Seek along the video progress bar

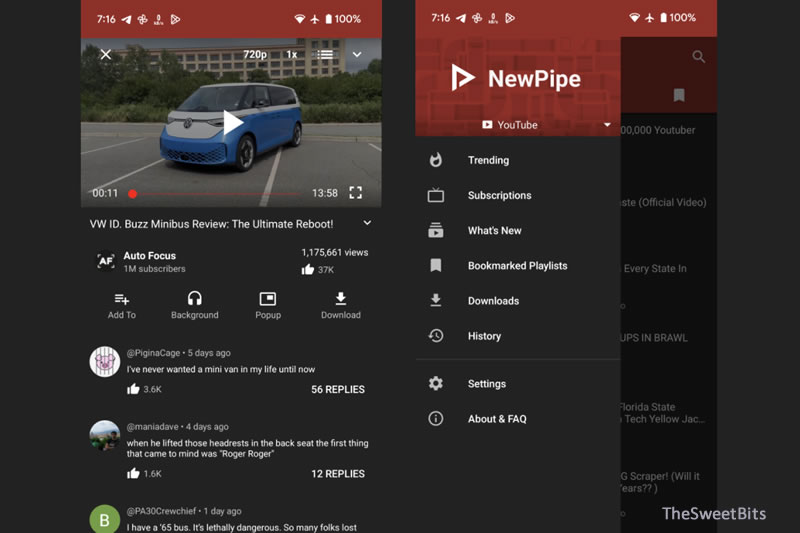coord(217,194)
